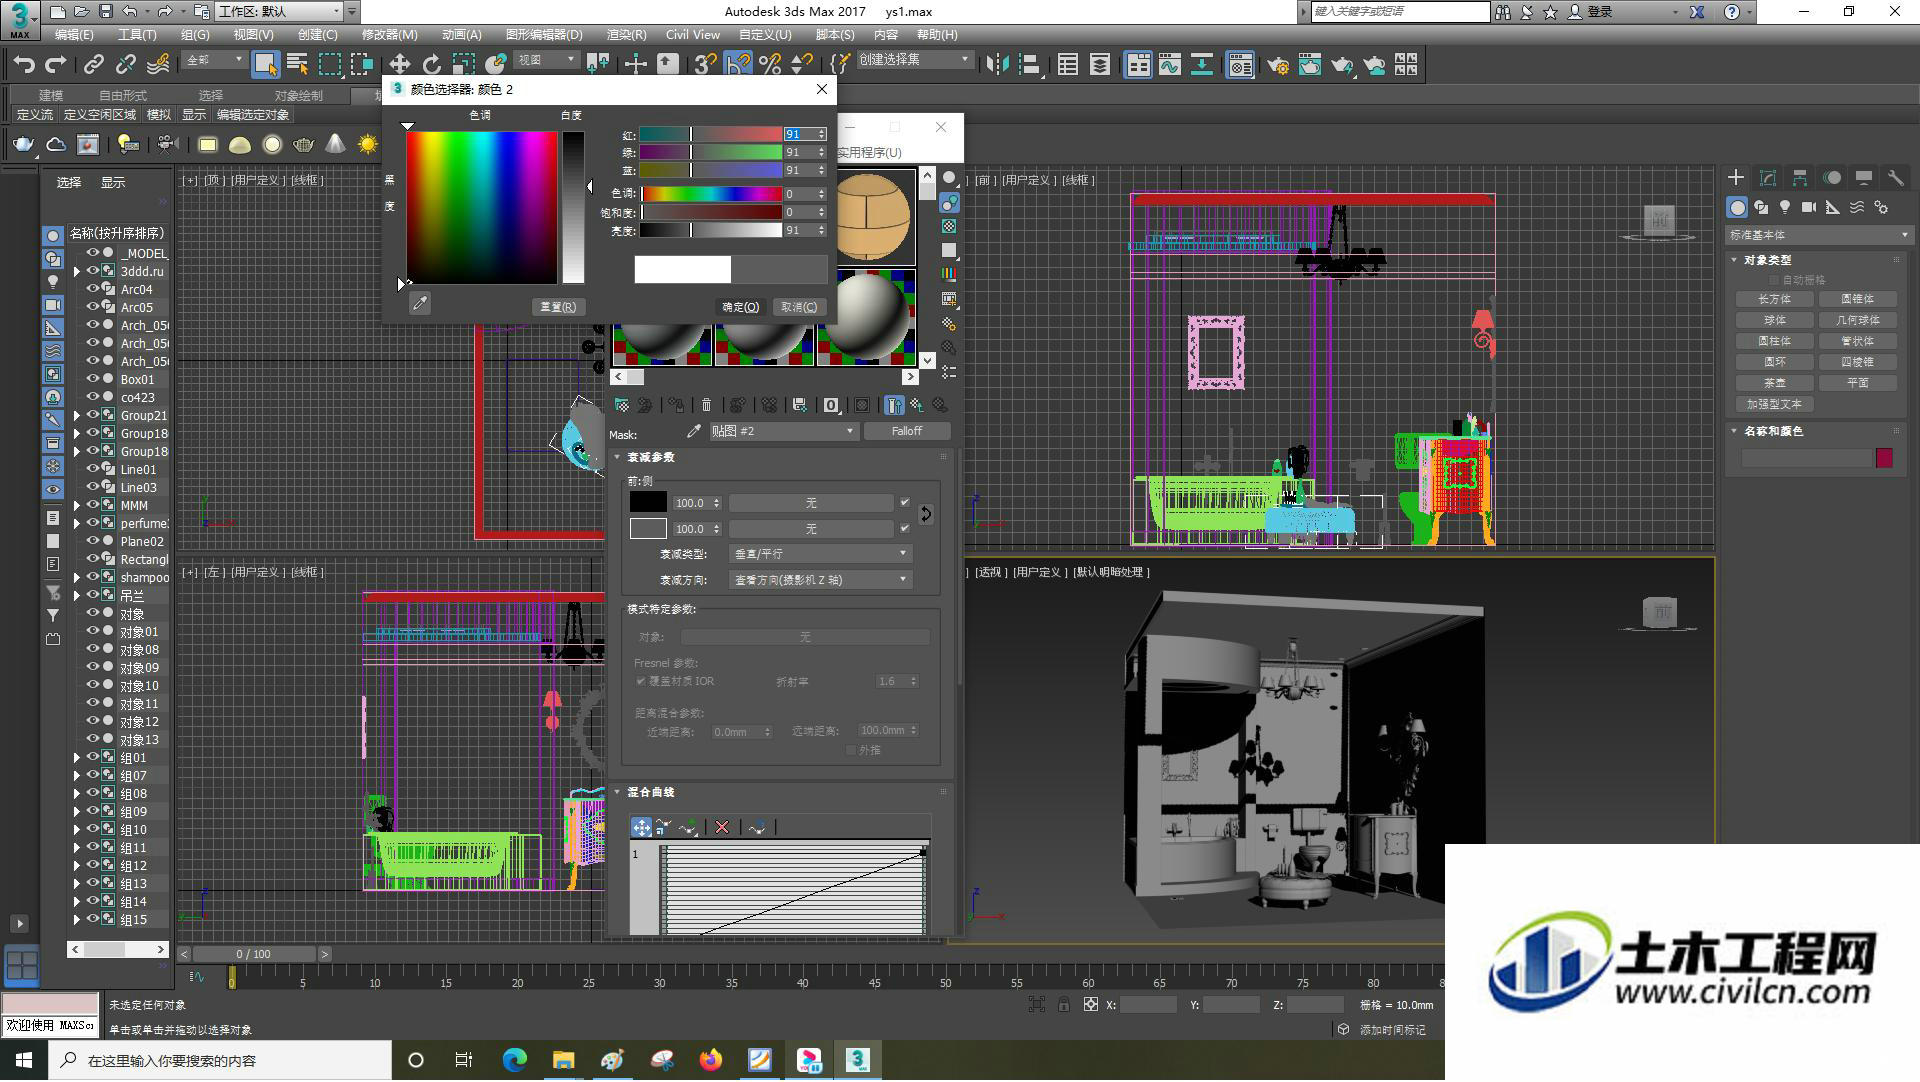The height and width of the screenshot is (1082, 1920).
Task: Toggle visibility eye of 对象08
Action: tap(92, 649)
